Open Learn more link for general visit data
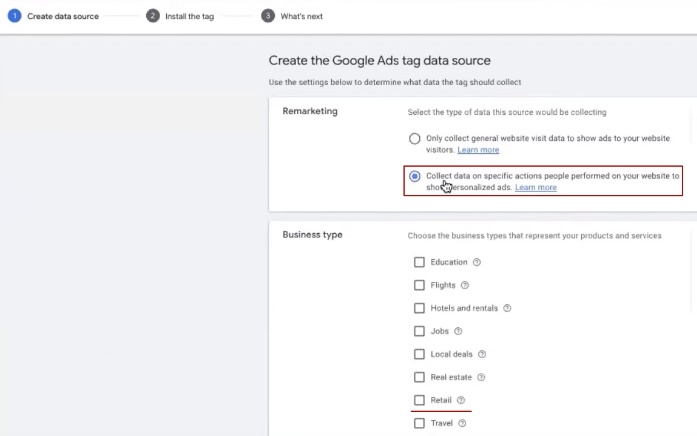This screenshot has height=436, width=697. pos(478,150)
